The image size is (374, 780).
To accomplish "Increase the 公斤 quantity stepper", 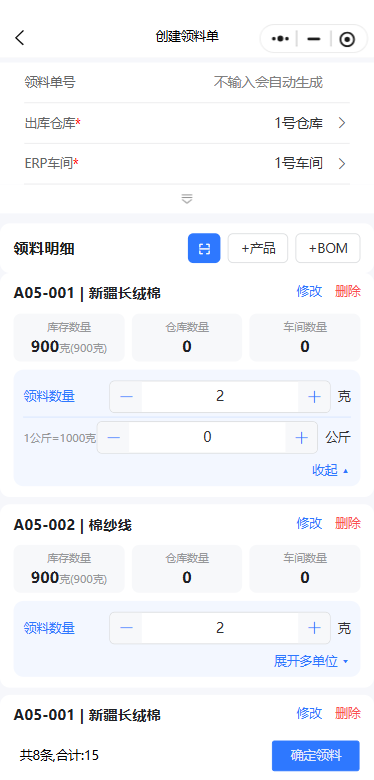I will (x=301, y=438).
